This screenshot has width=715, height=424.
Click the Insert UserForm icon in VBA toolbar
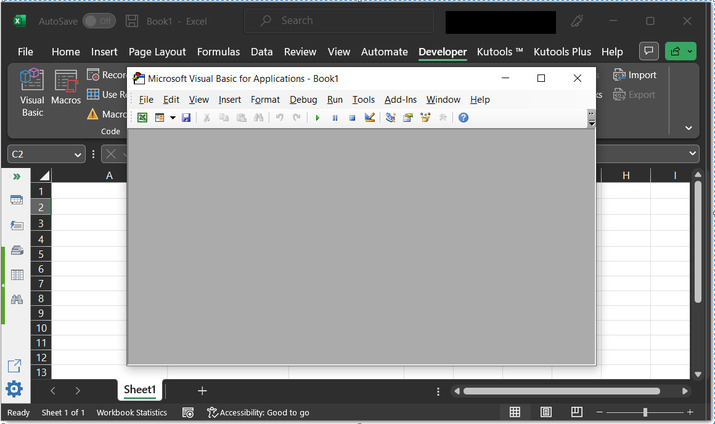pos(159,118)
